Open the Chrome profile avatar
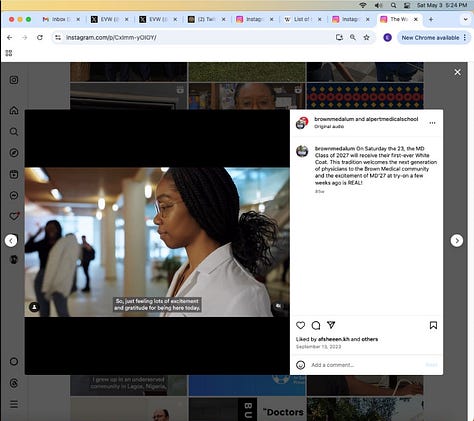 click(387, 38)
